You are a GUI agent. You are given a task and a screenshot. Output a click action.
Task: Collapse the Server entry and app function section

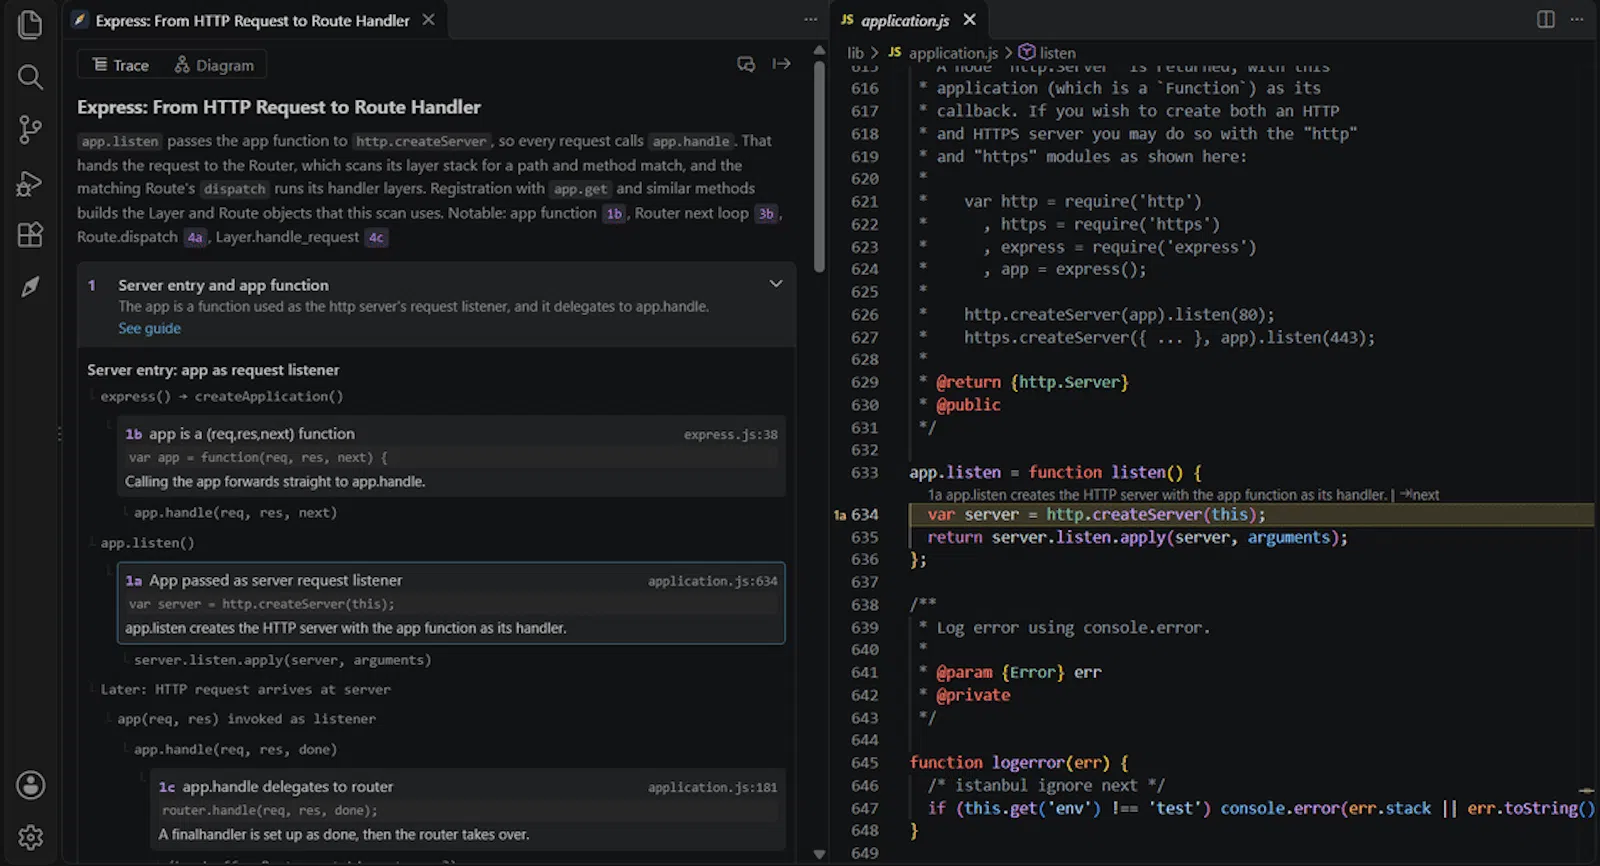(x=776, y=284)
